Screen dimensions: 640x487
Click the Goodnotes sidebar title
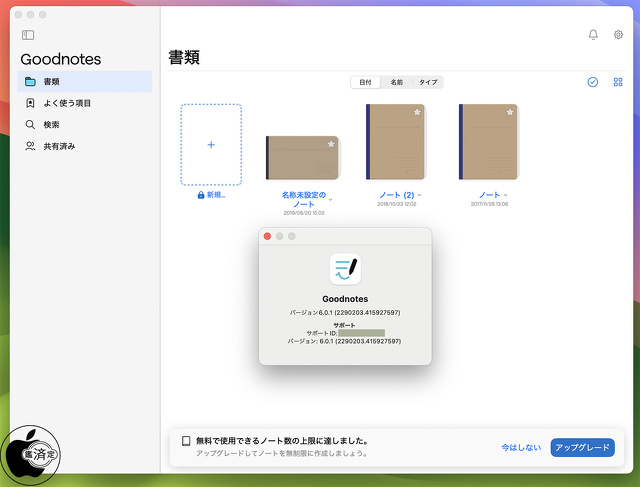point(61,59)
